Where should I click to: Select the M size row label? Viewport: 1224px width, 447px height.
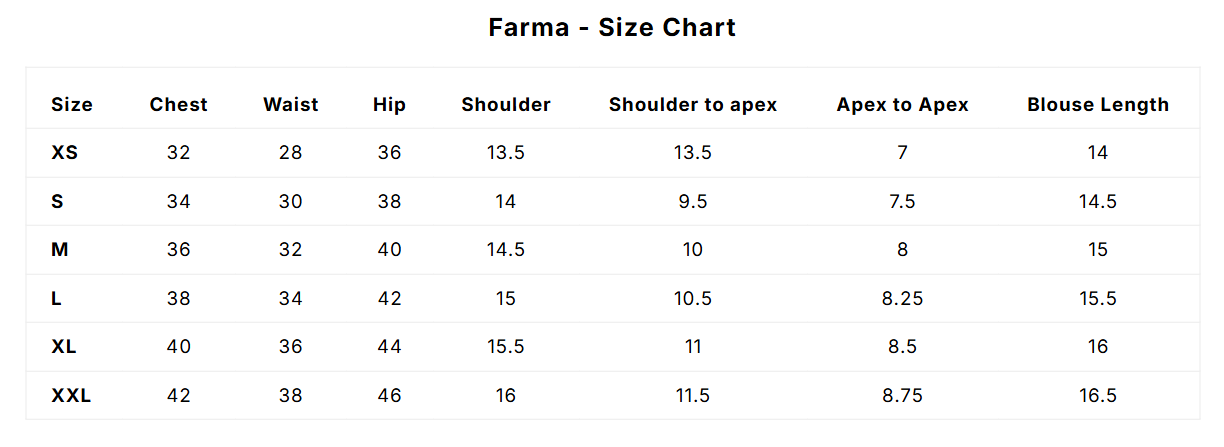click(60, 250)
